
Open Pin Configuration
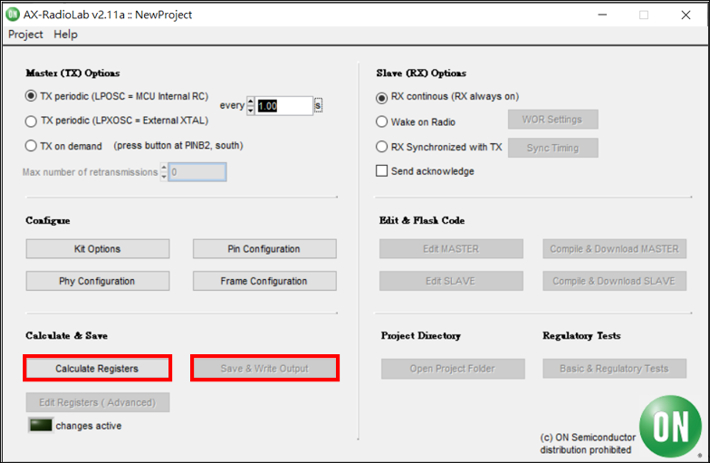(264, 249)
